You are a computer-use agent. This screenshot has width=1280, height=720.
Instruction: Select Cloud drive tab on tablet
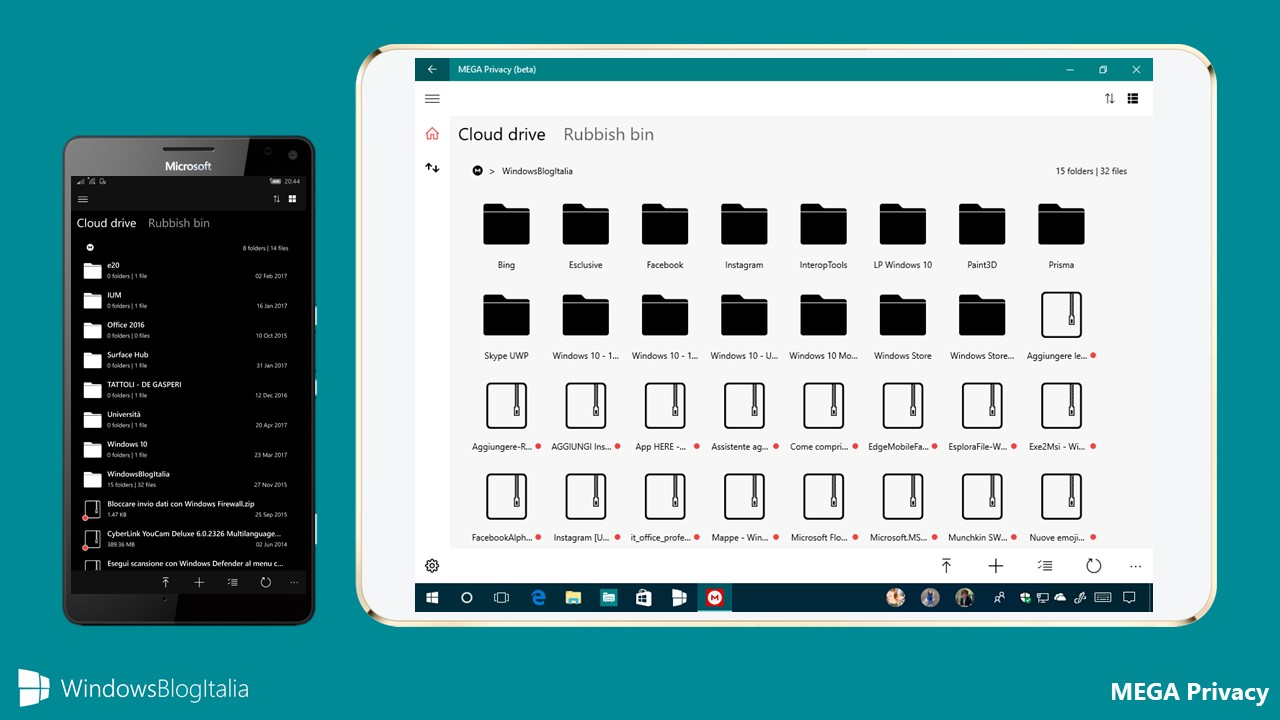click(502, 134)
